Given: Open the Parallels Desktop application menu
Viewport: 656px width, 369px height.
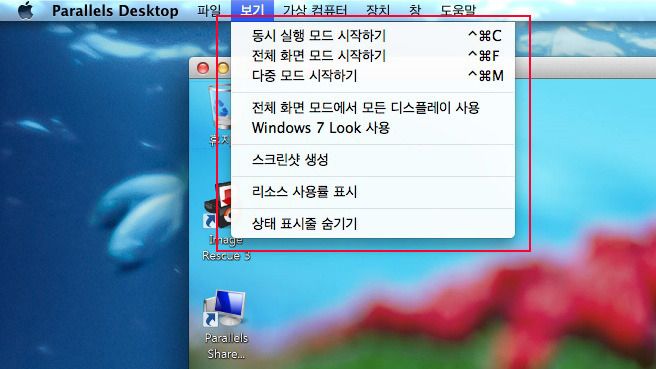Looking at the screenshot, I should pyautogui.click(x=115, y=10).
